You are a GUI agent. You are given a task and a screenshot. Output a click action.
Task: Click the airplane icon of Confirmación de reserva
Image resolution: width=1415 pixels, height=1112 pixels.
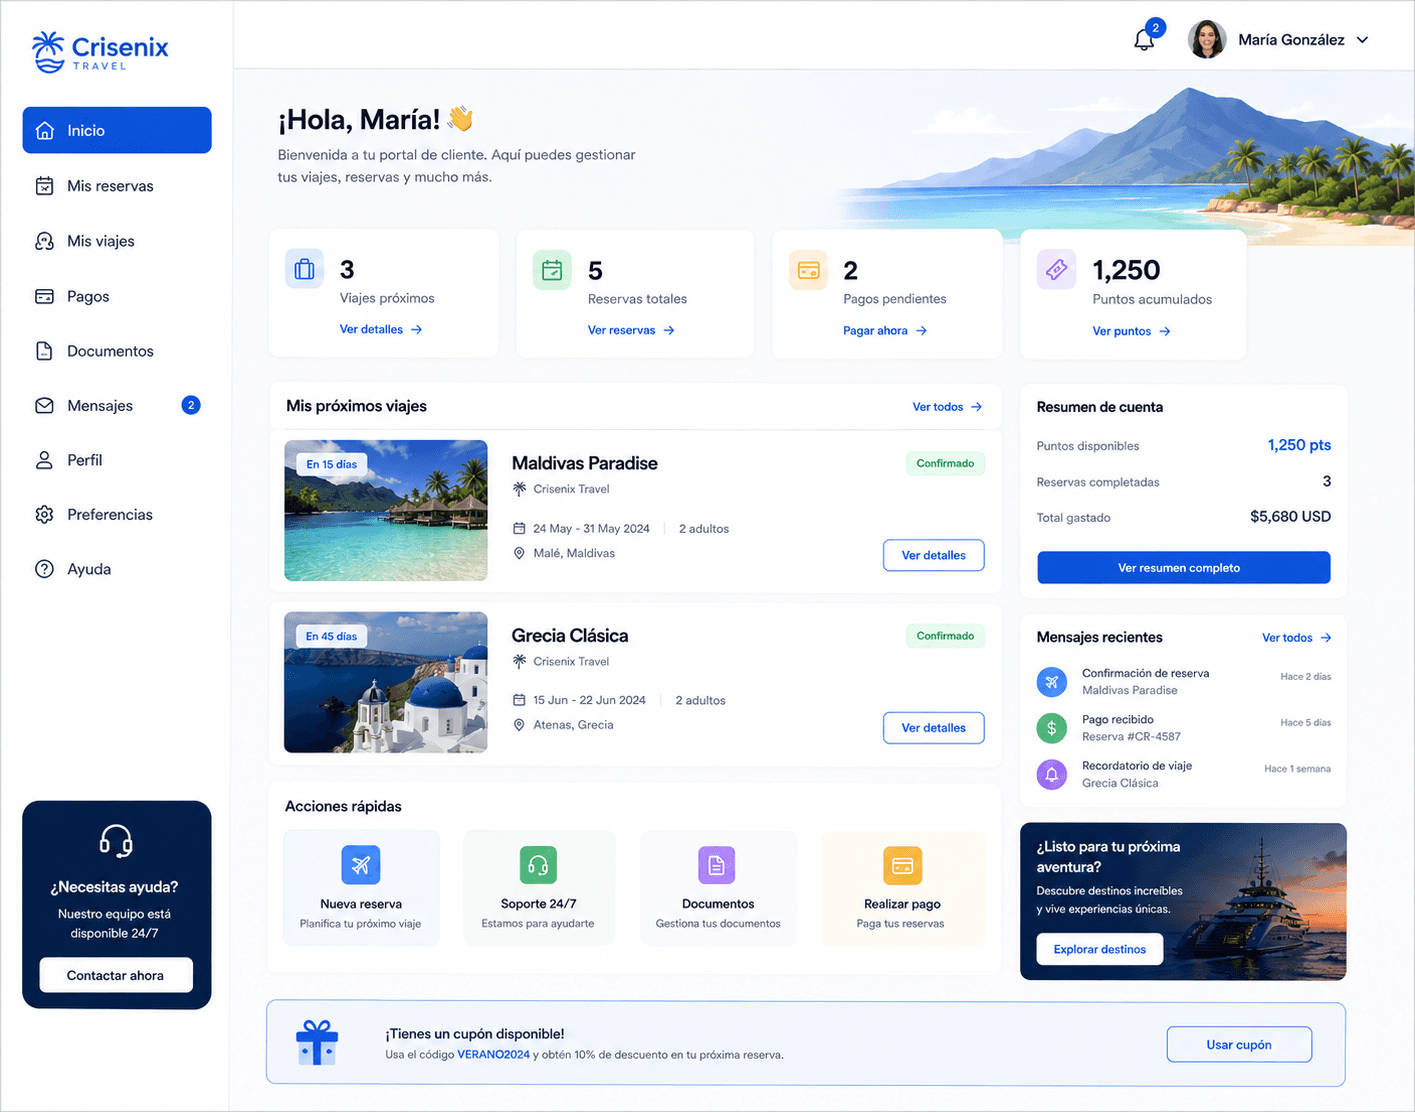coord(1052,682)
